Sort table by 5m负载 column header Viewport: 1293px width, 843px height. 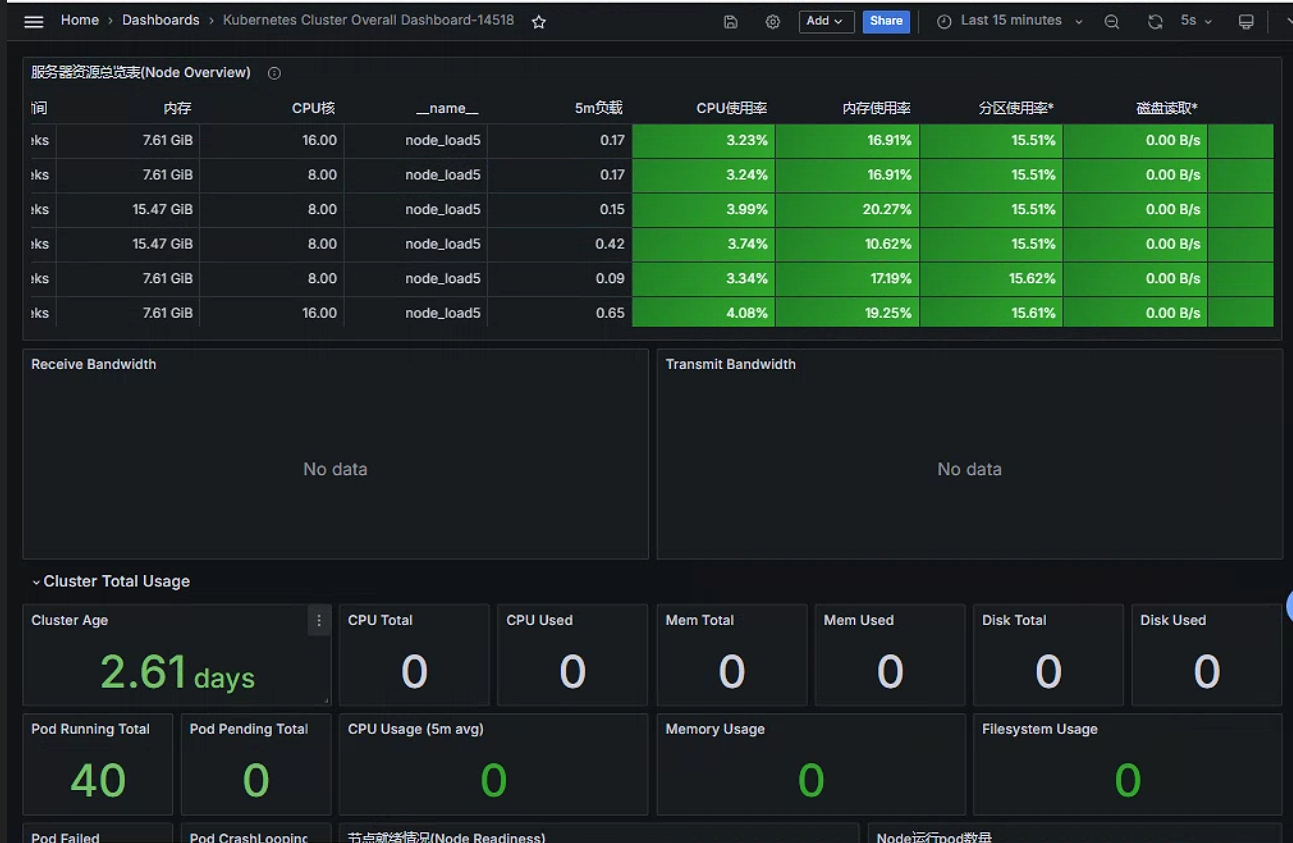(x=598, y=108)
